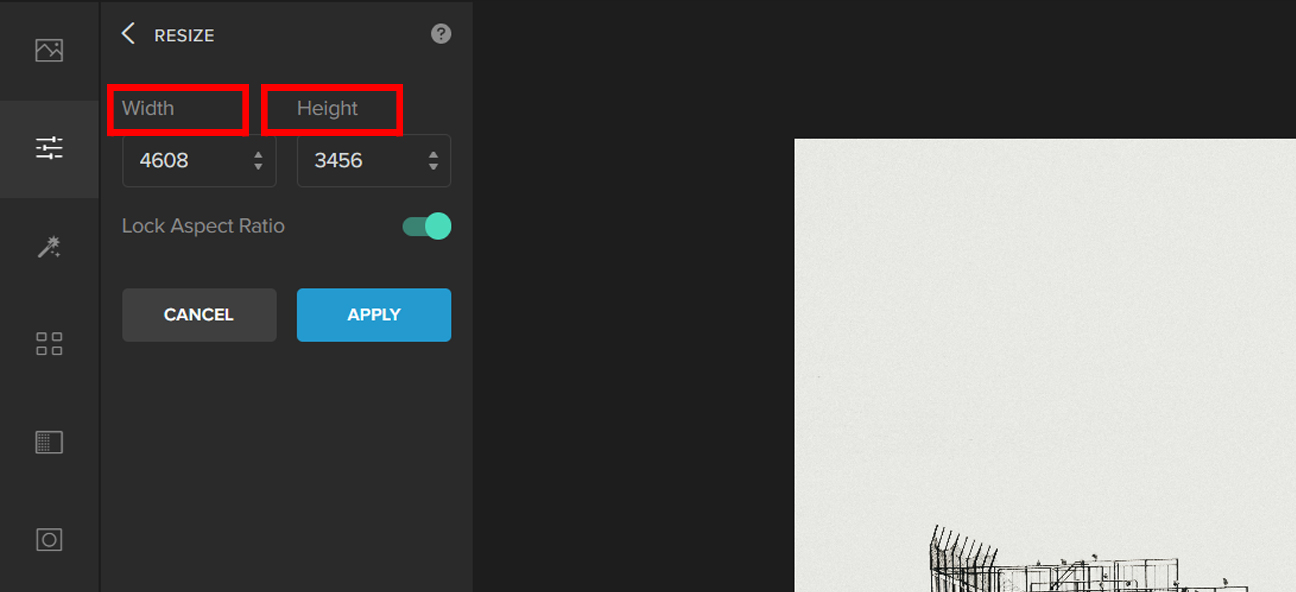This screenshot has height=592, width=1296.
Task: Increase Height using the up arrow
Action: coord(433,154)
